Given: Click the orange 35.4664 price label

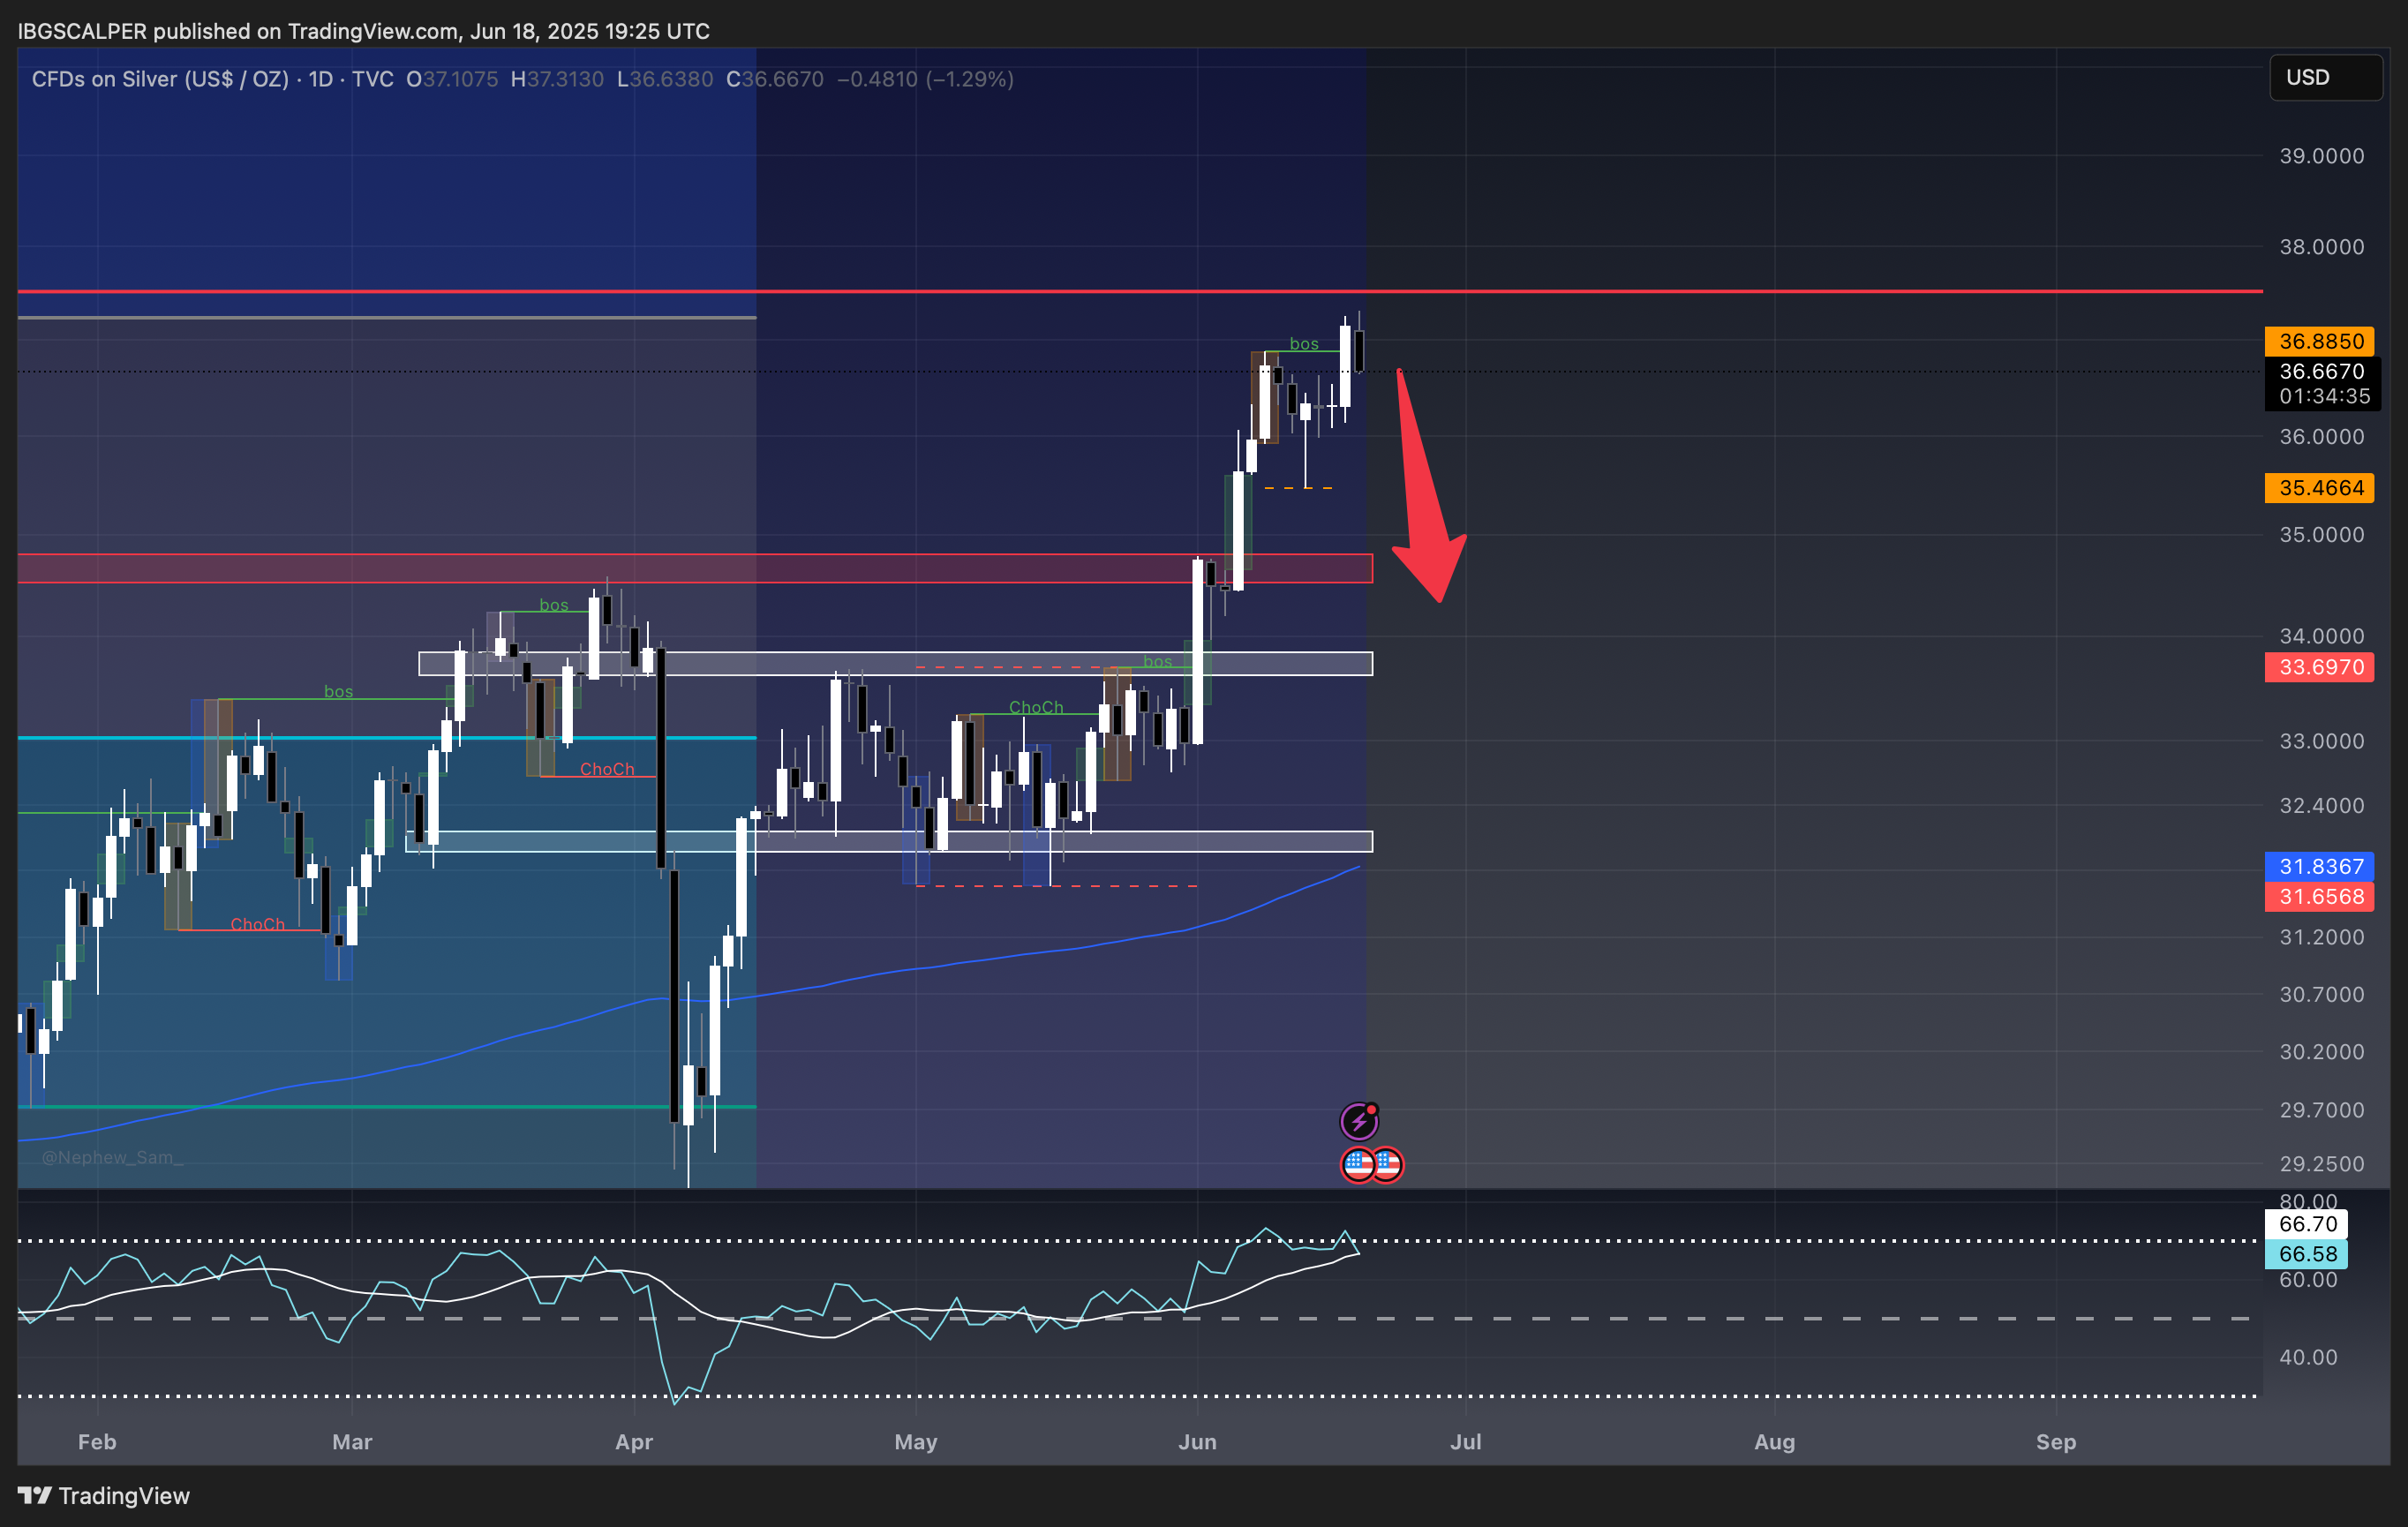Looking at the screenshot, I should coord(2319,488).
